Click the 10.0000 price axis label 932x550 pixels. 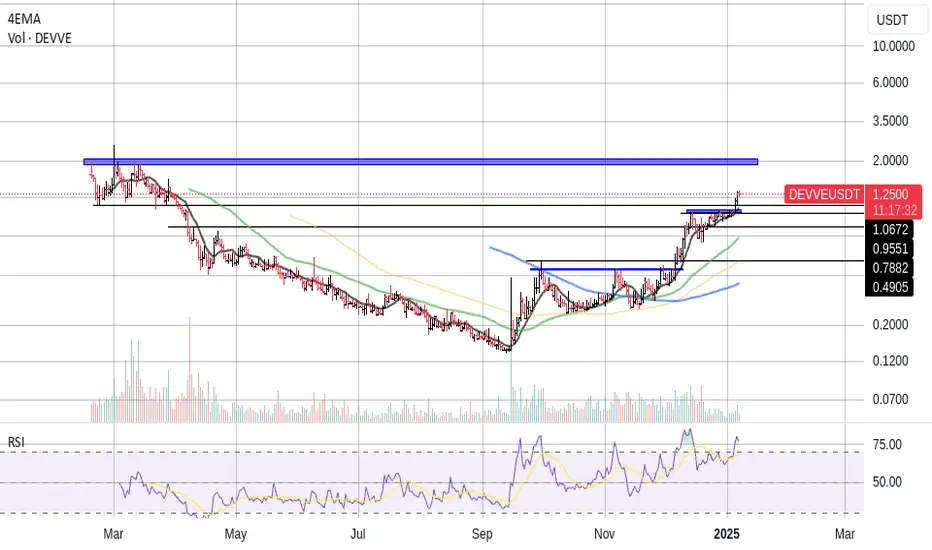(x=893, y=46)
